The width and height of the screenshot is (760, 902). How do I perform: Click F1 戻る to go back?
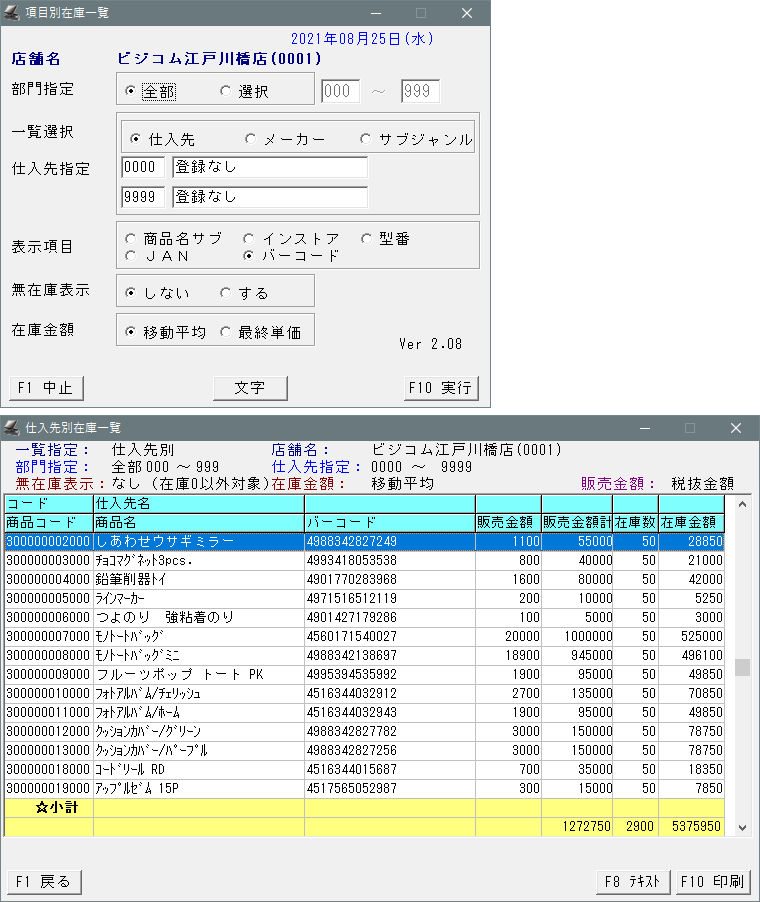click(43, 881)
